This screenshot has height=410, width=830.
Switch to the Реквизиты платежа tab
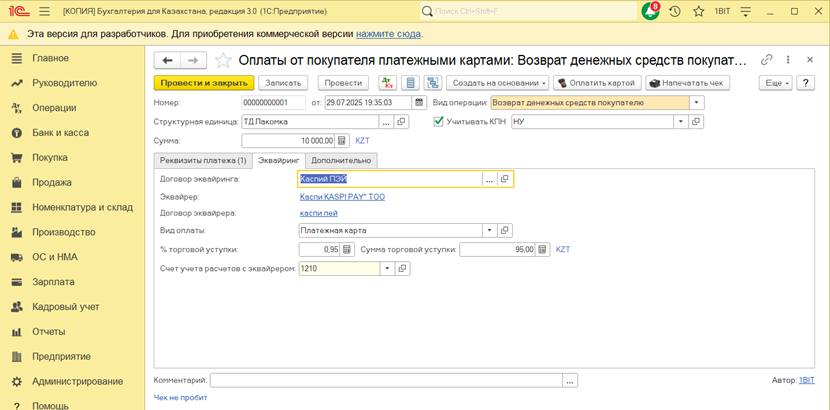201,160
